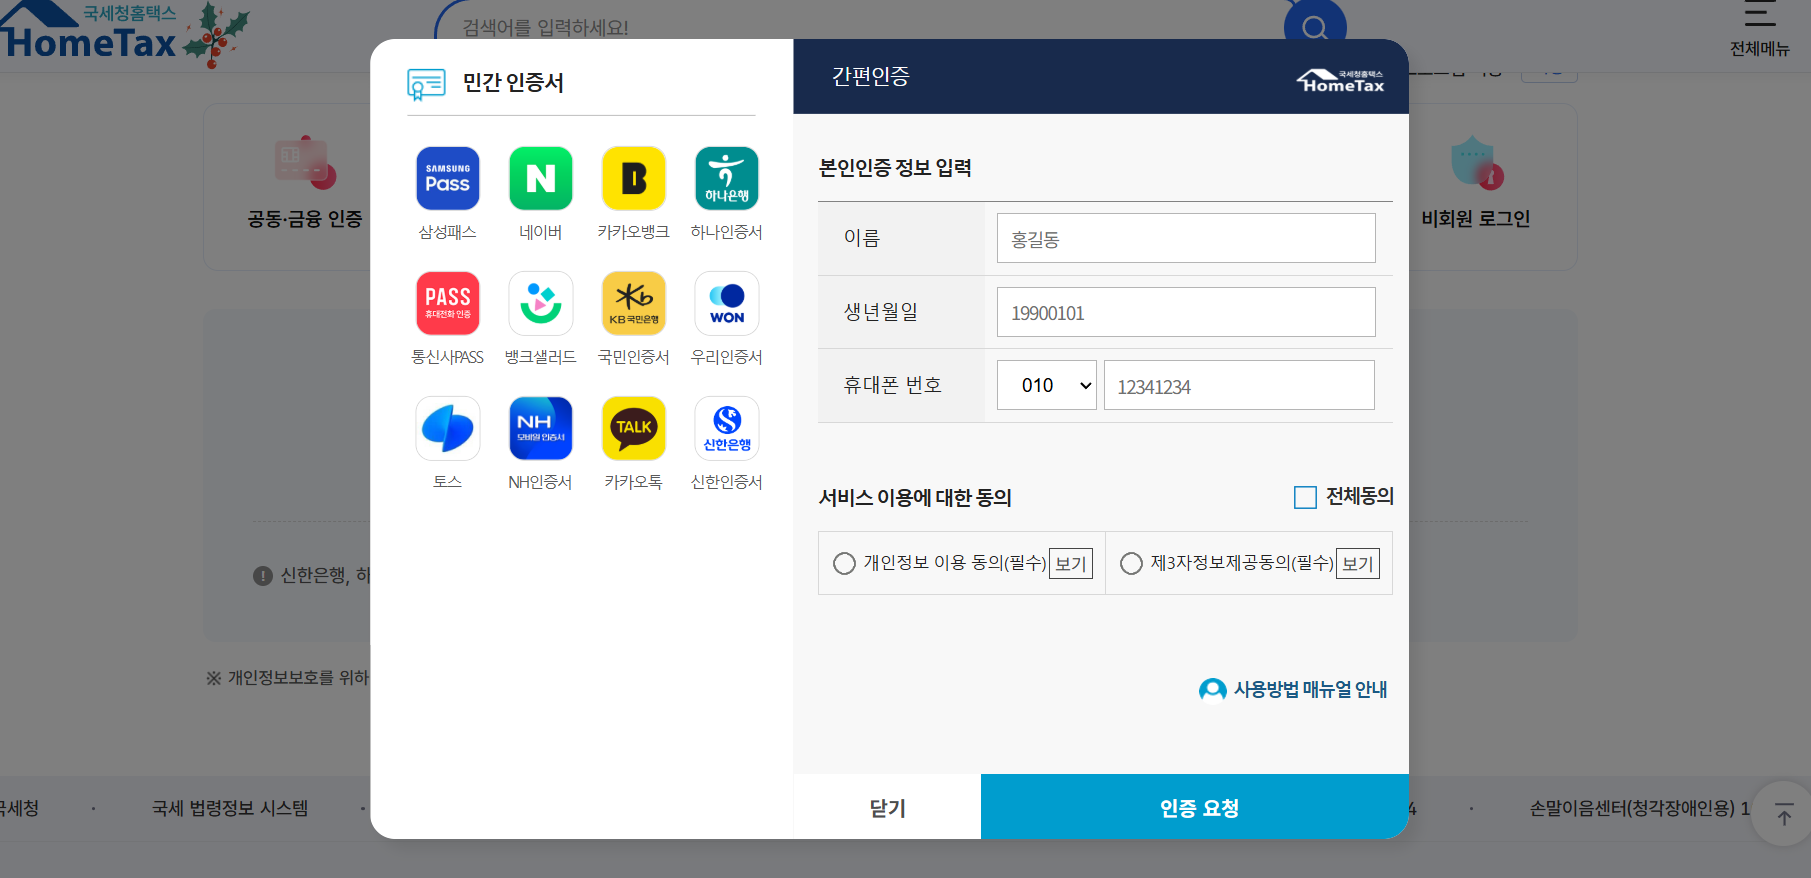Click the phone number input field

click(1239, 385)
